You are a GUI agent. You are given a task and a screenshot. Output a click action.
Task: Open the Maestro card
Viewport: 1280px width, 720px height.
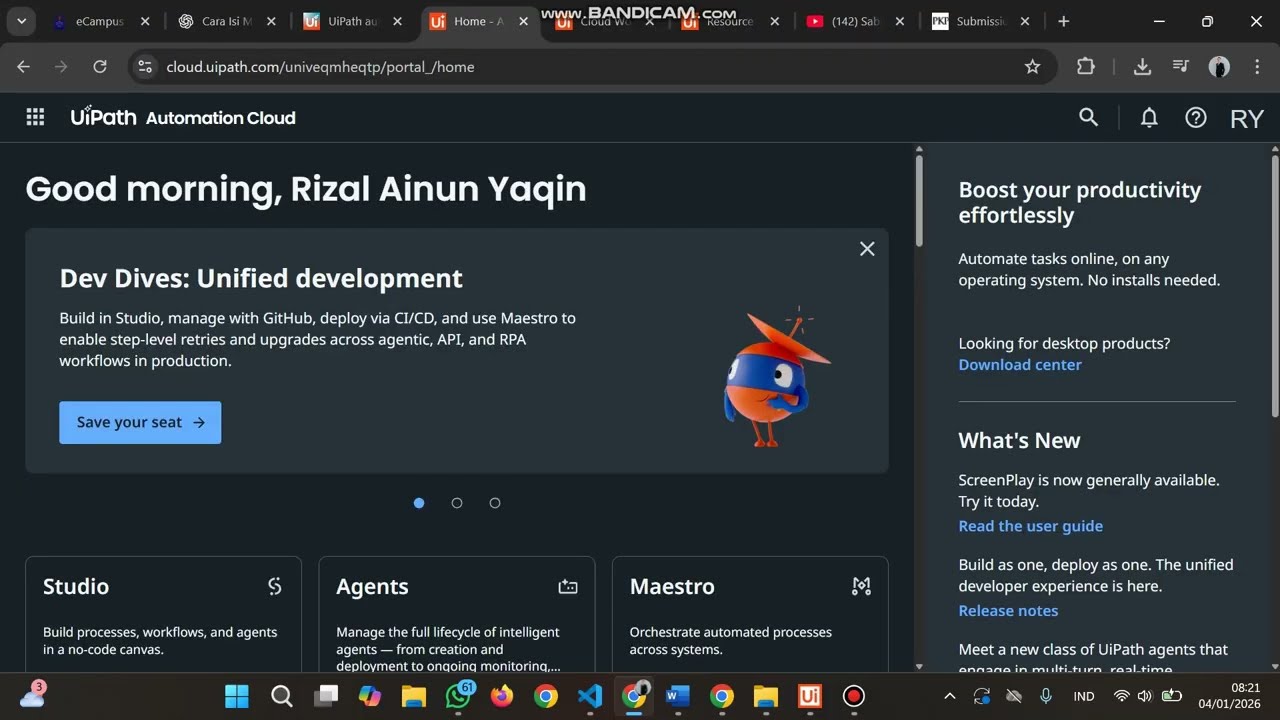coord(750,614)
